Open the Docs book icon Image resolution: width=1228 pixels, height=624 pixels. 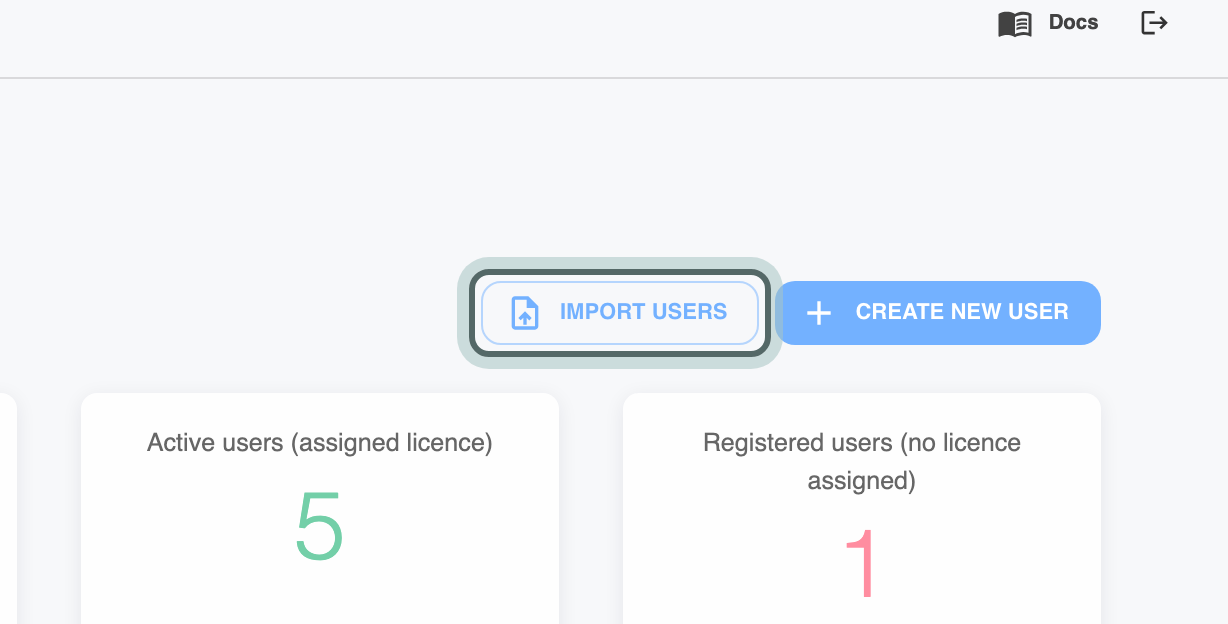1015,24
